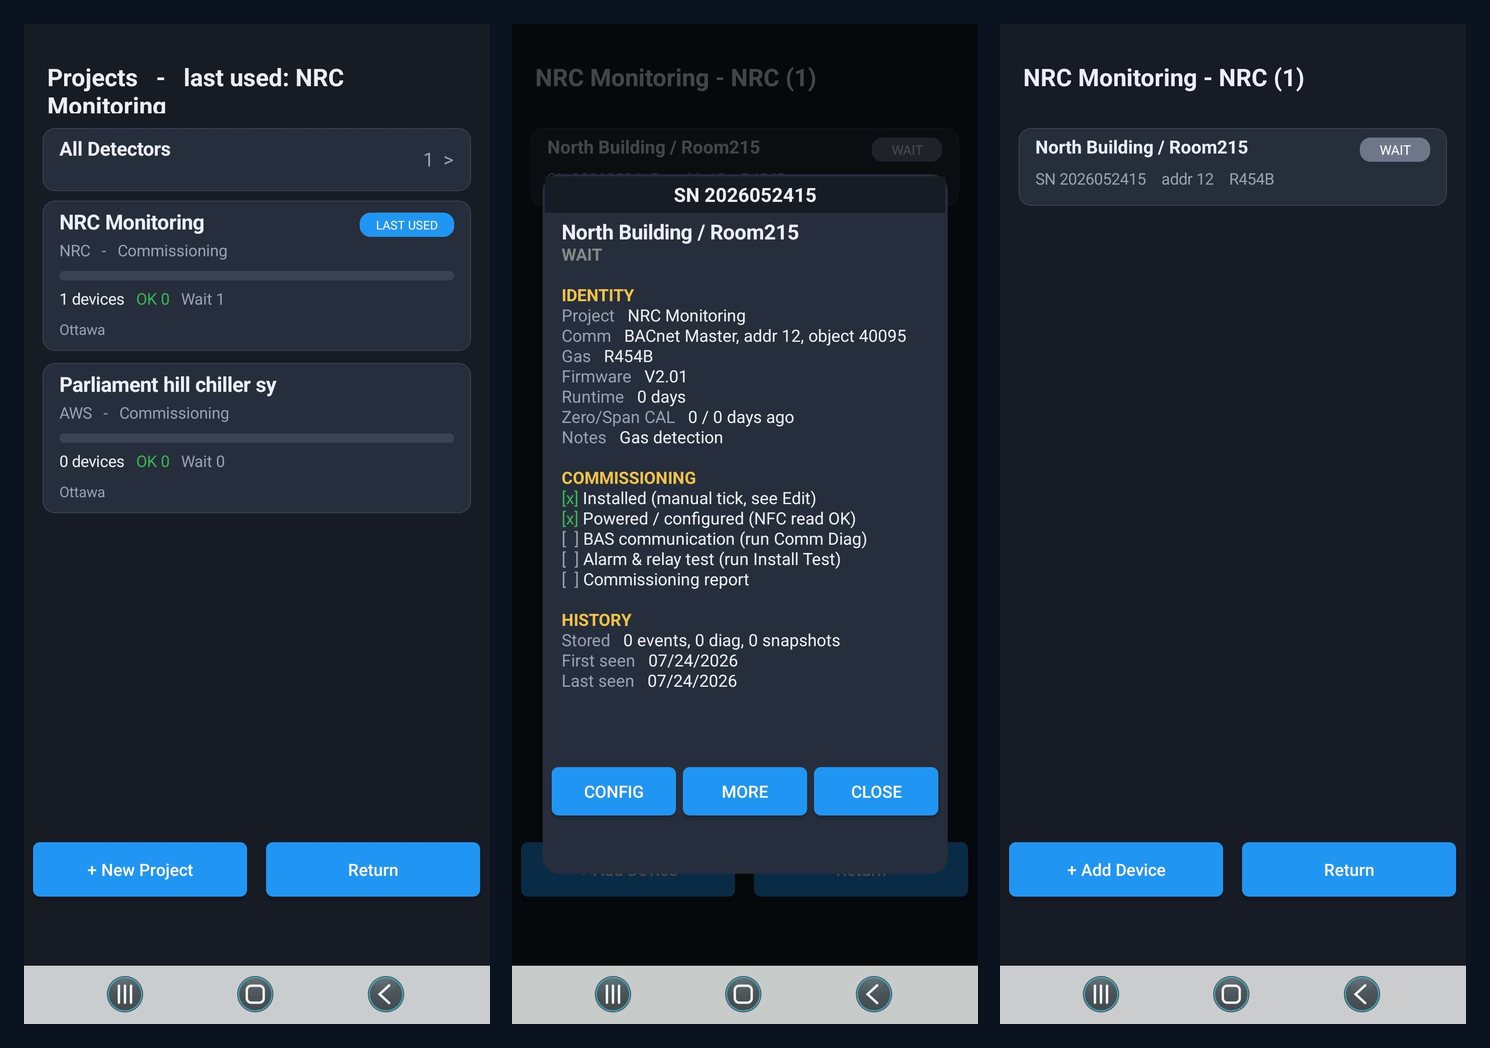Click 'Wait 0' in Parliament hill card
Screen dimensions: 1490x1048
[x=203, y=461]
